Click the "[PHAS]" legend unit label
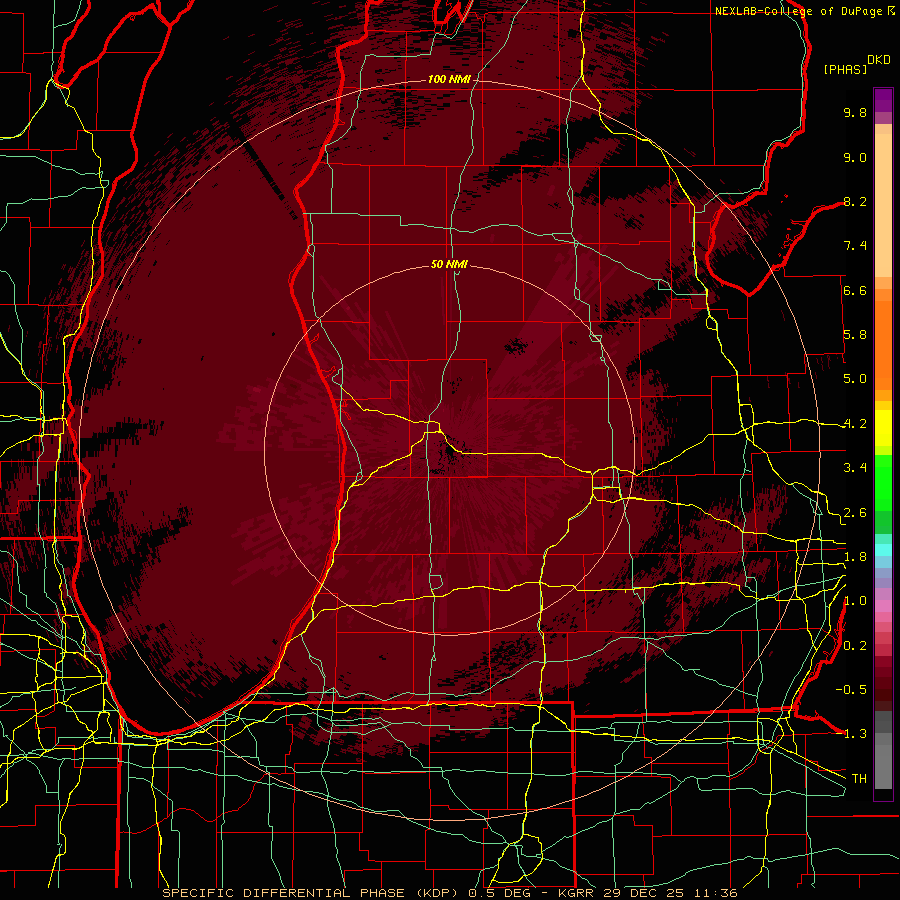 click(845, 69)
